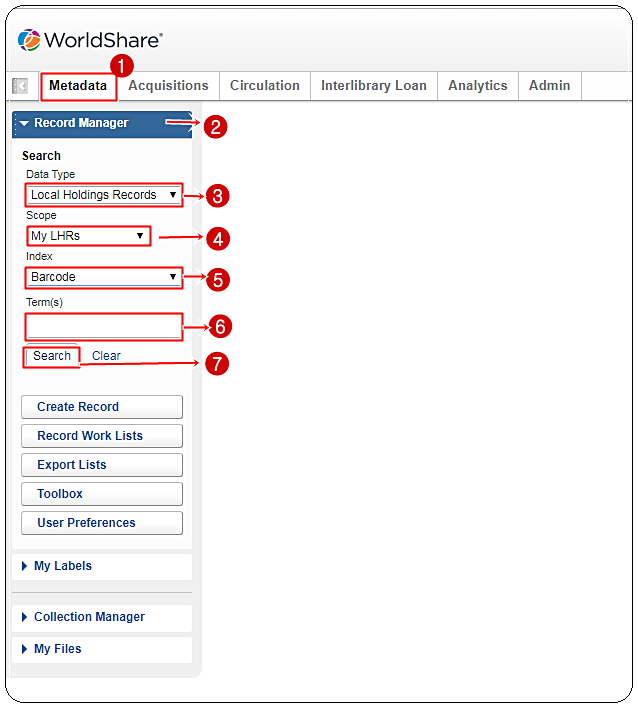The image size is (638, 708).
Task: Open the Data Type dropdown
Action: point(103,195)
